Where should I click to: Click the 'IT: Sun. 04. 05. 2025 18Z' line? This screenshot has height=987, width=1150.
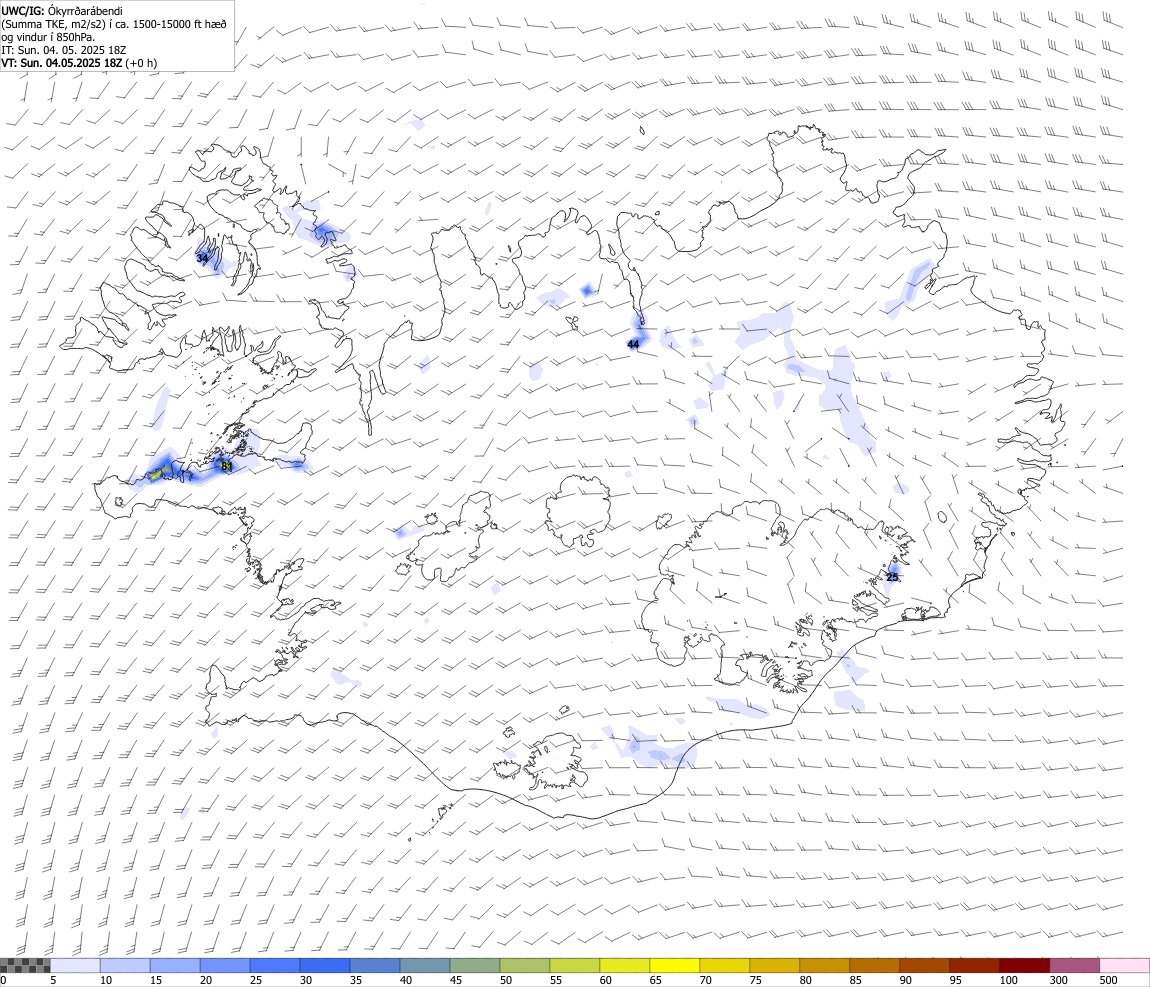[x=64, y=50]
